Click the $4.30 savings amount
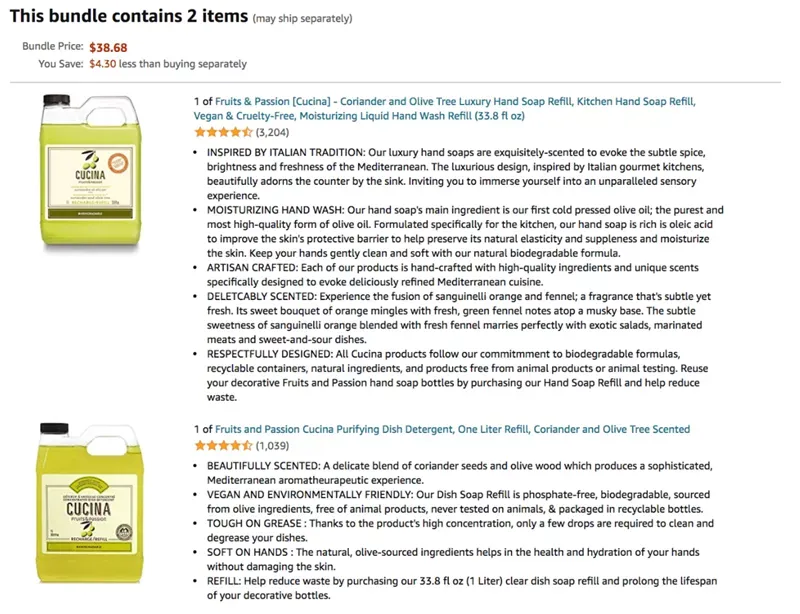The height and width of the screenshot is (614, 800). click(103, 64)
